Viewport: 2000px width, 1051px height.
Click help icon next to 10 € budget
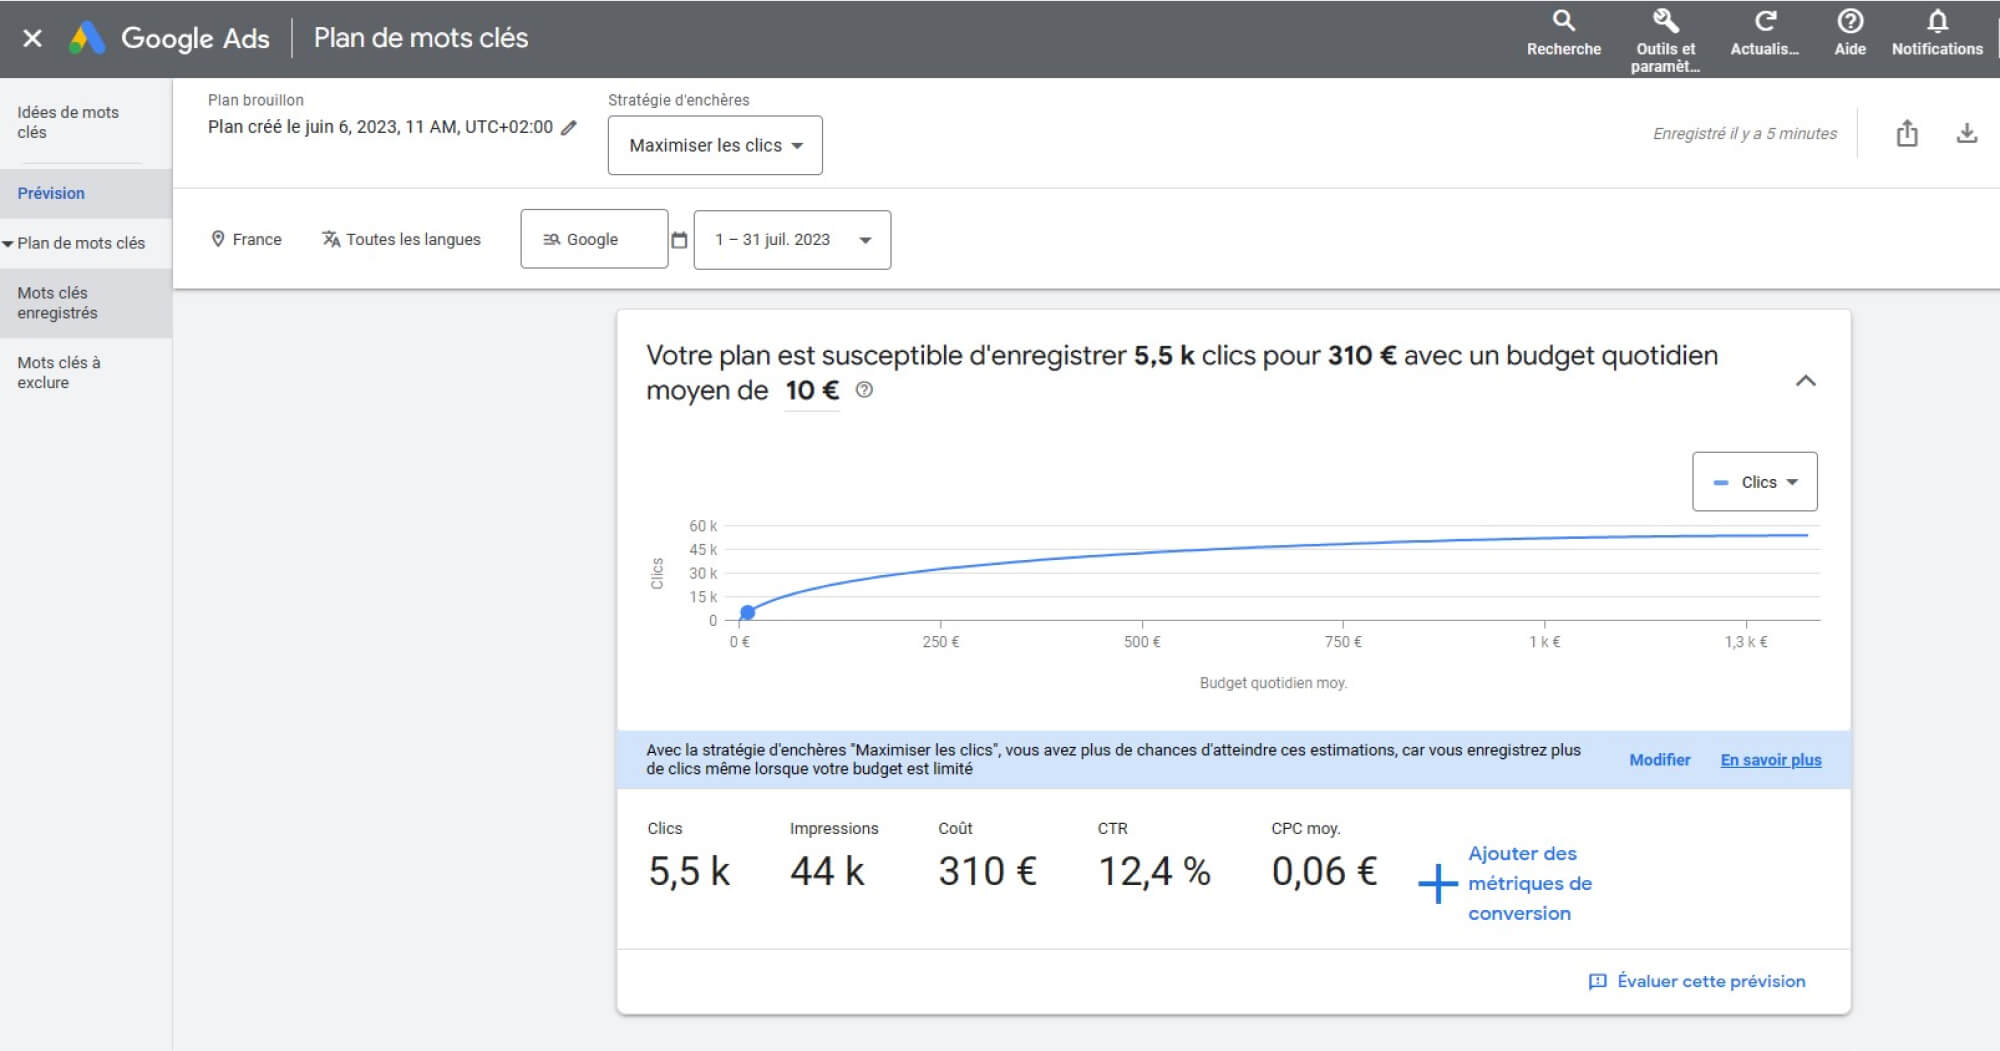coord(864,390)
